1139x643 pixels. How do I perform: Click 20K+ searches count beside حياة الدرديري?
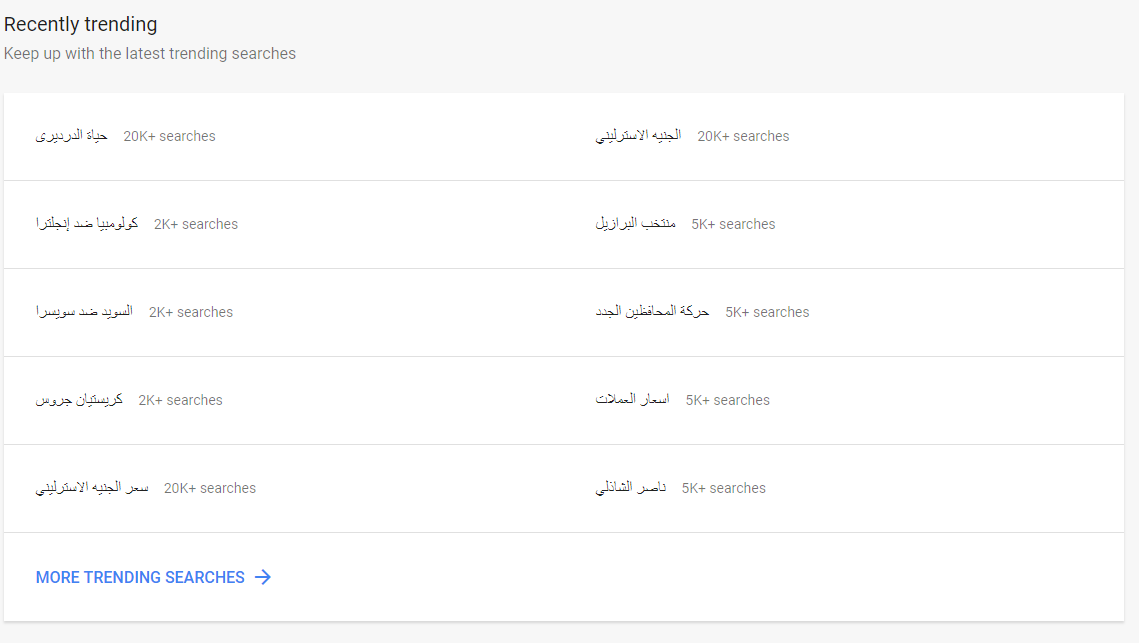coord(169,136)
